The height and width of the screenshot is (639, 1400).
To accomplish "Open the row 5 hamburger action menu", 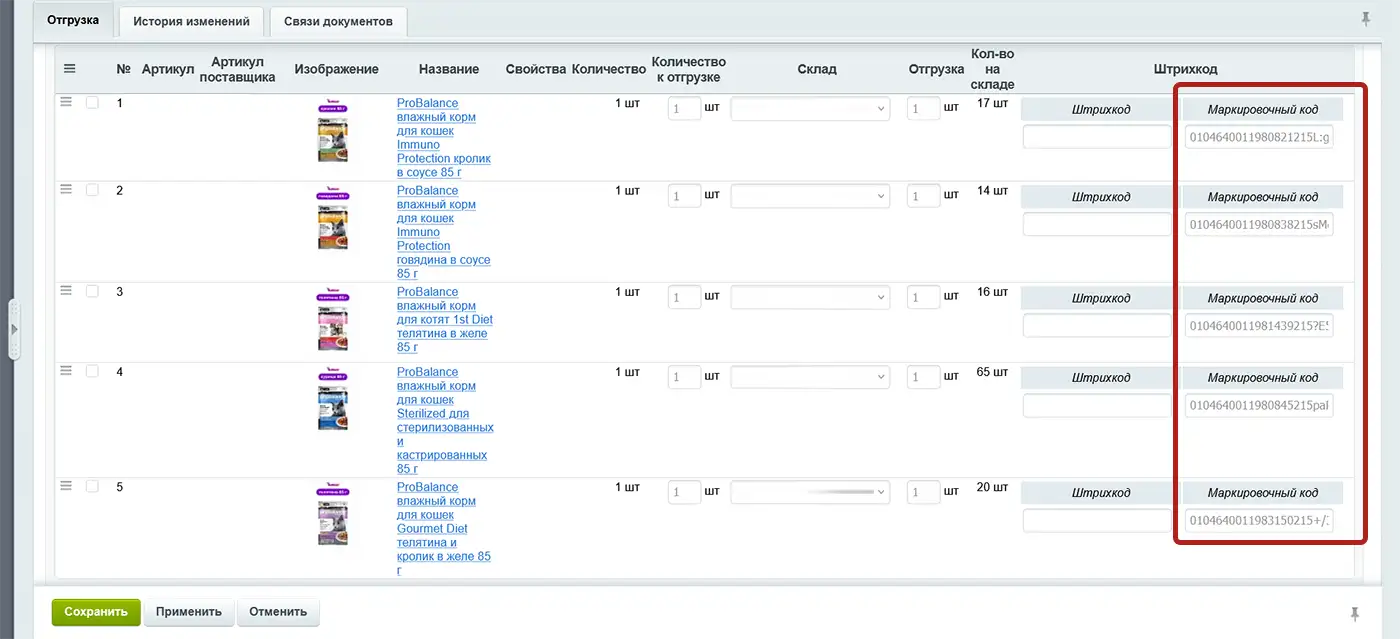I will tap(66, 486).
